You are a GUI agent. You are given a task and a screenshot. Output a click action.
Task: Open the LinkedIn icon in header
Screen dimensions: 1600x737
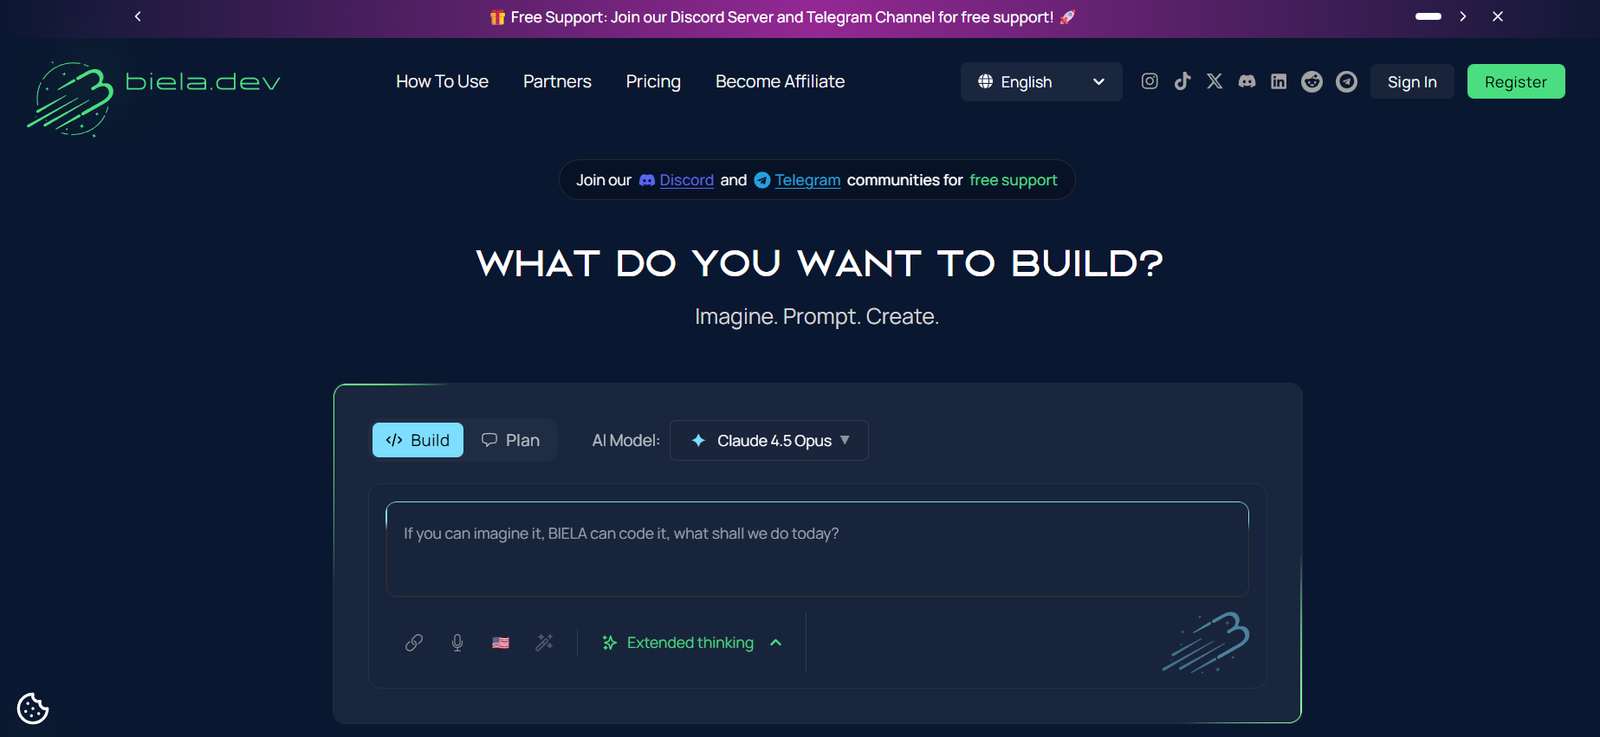click(x=1278, y=81)
